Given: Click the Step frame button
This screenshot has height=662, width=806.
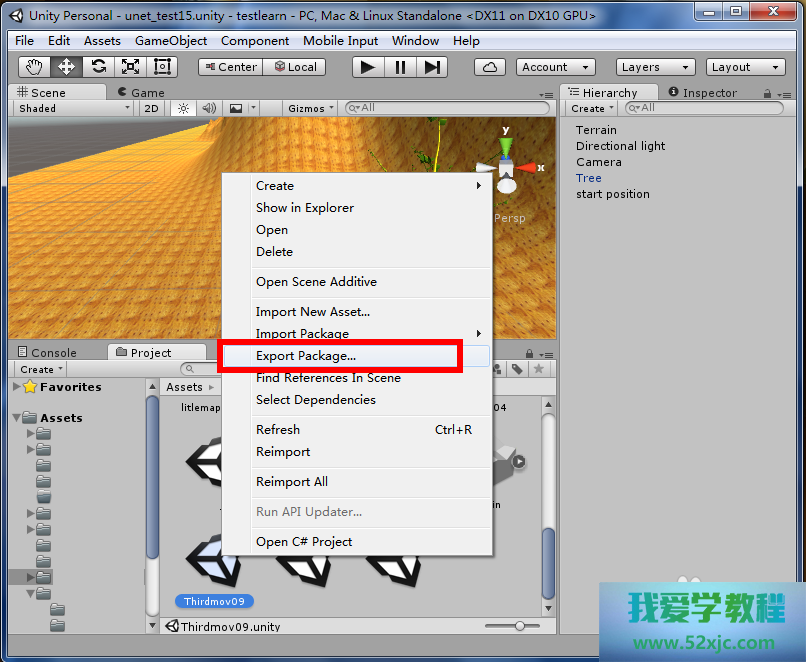Looking at the screenshot, I should 432,67.
